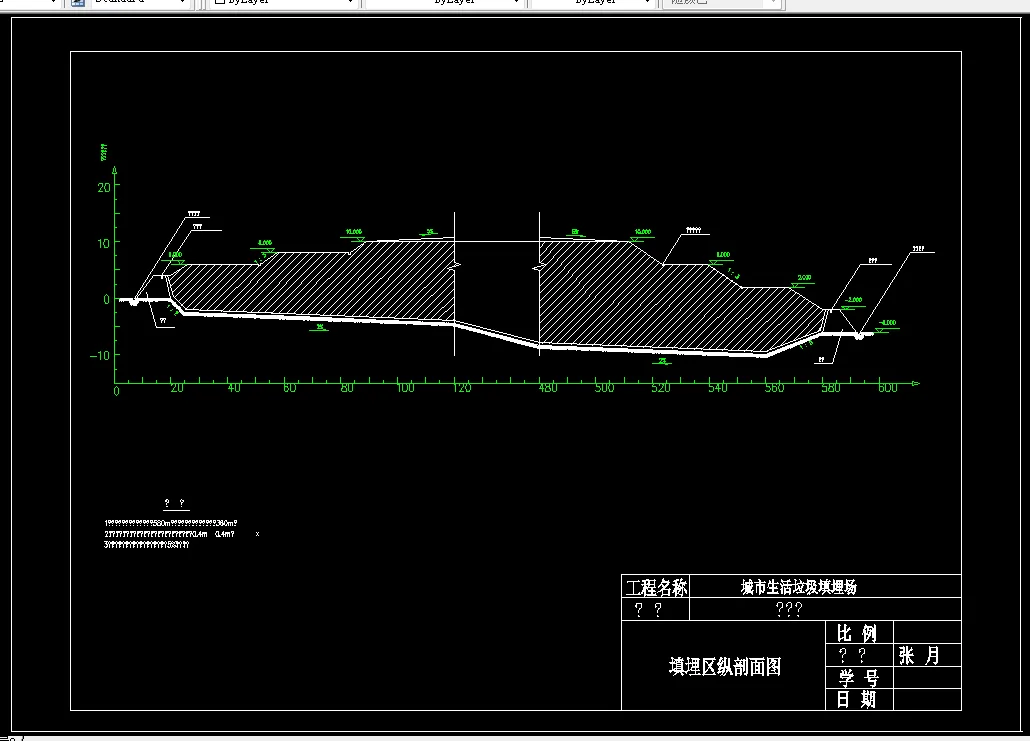Select the -6.000 elevation mark
Image resolution: width=1030 pixels, height=741 pixels.
(x=887, y=323)
